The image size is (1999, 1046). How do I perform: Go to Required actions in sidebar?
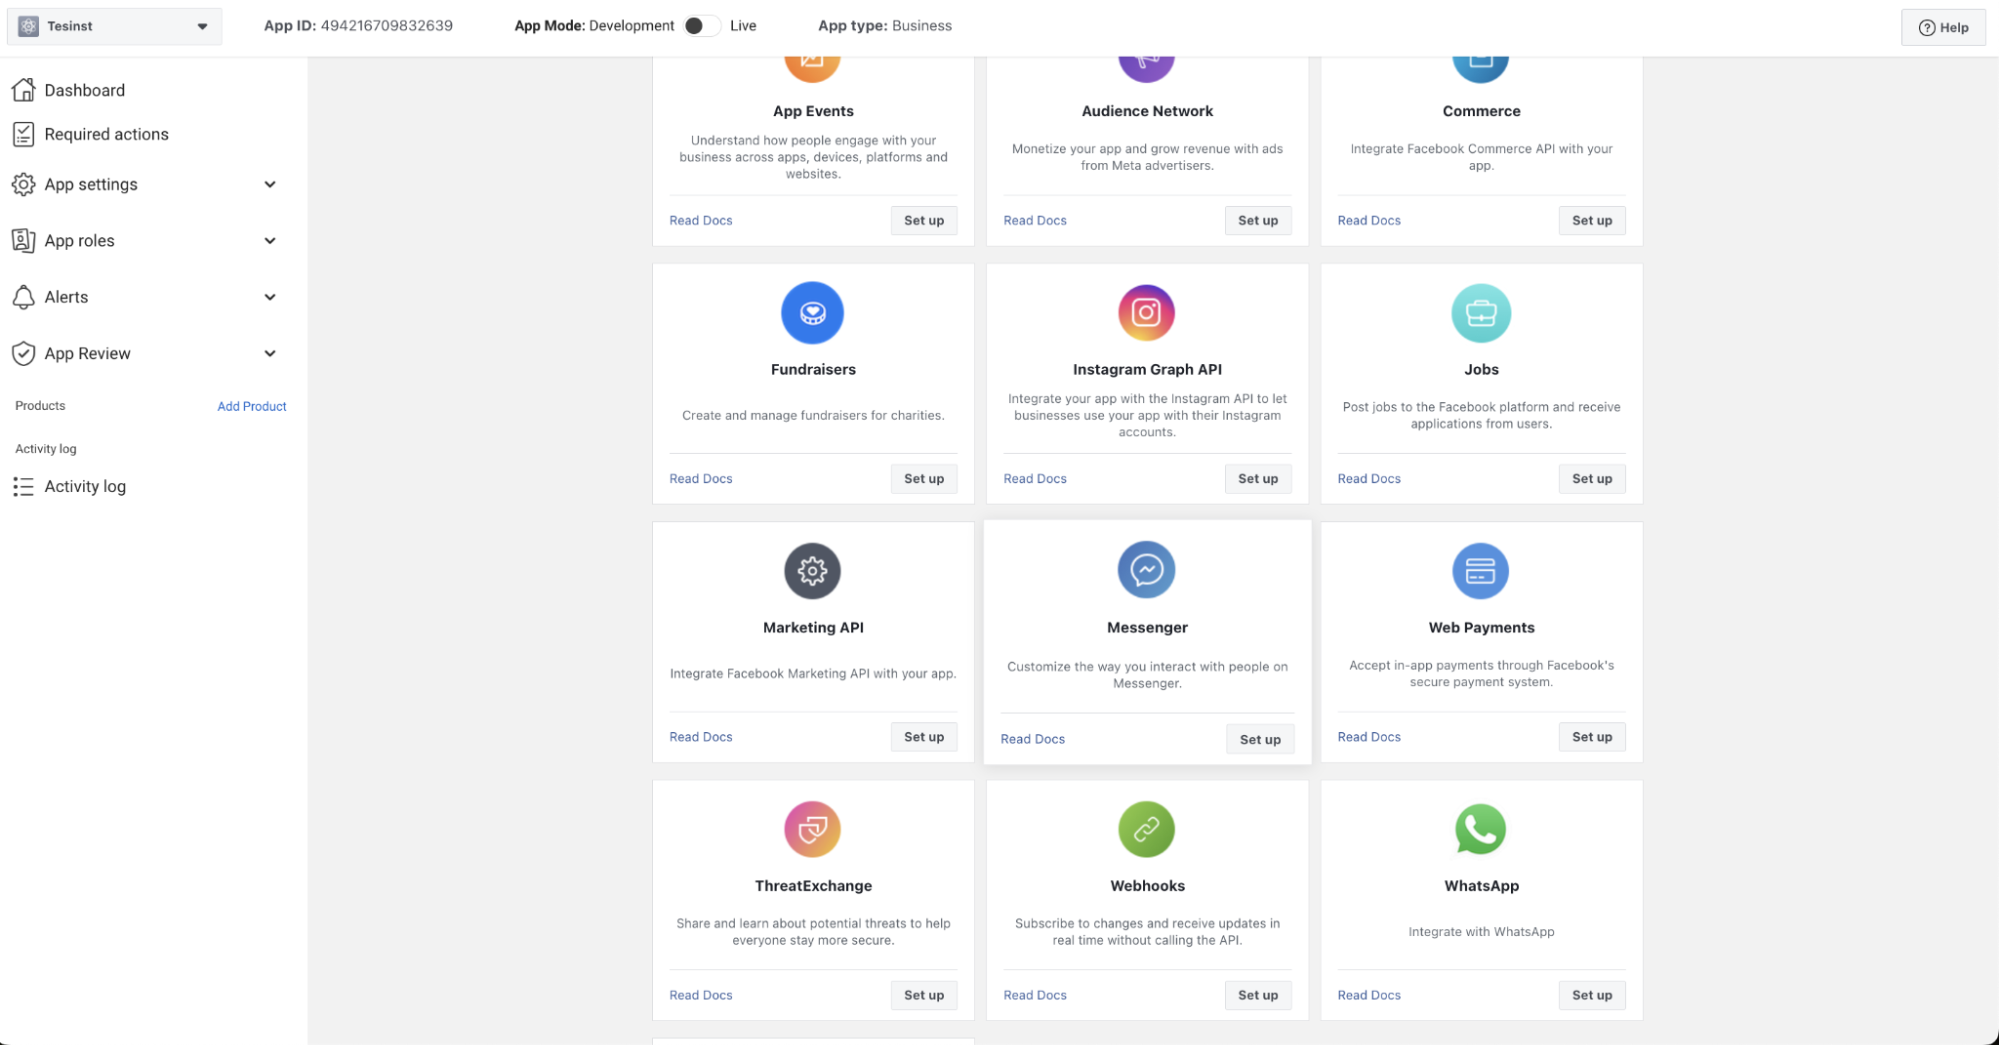pos(106,134)
